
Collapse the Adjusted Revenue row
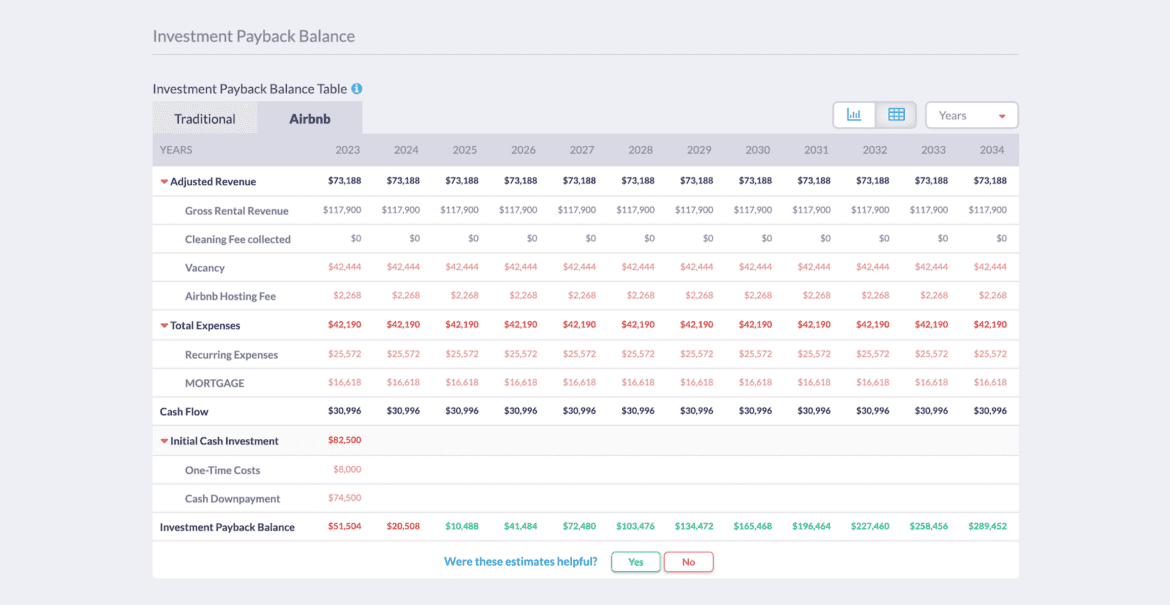[x=164, y=181]
